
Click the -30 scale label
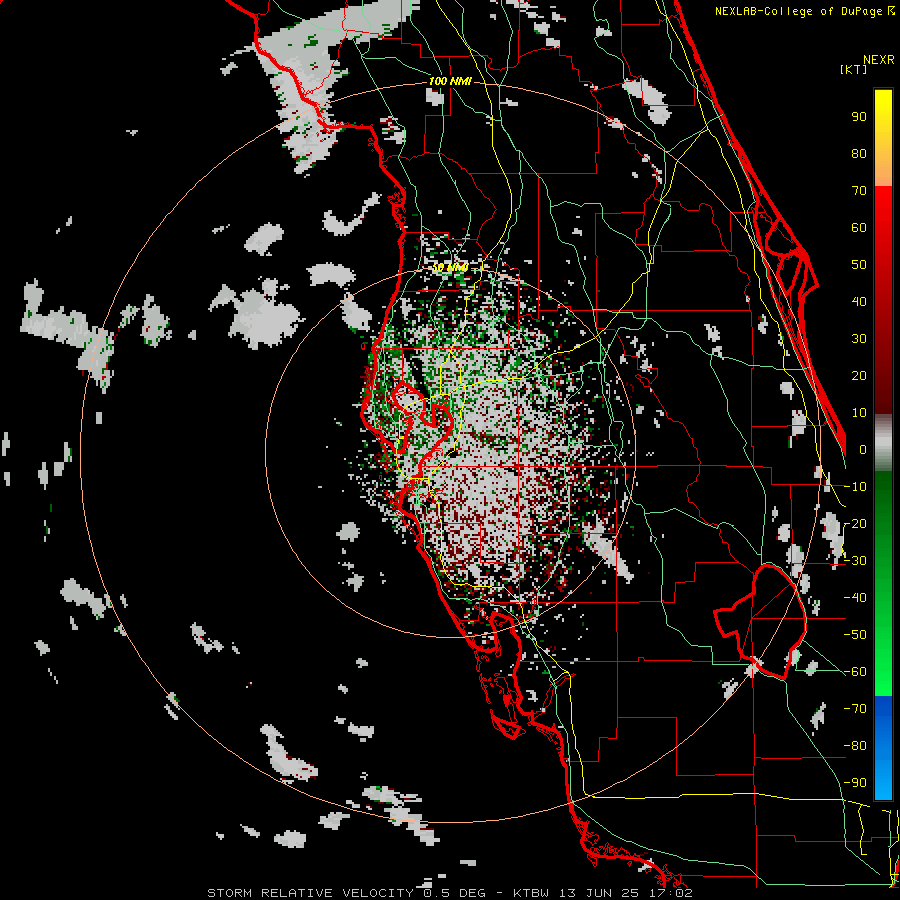tap(855, 561)
